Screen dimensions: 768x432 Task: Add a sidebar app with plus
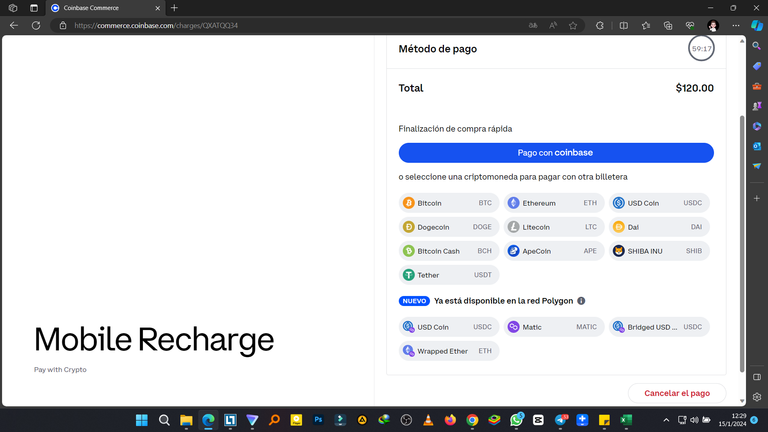(757, 198)
